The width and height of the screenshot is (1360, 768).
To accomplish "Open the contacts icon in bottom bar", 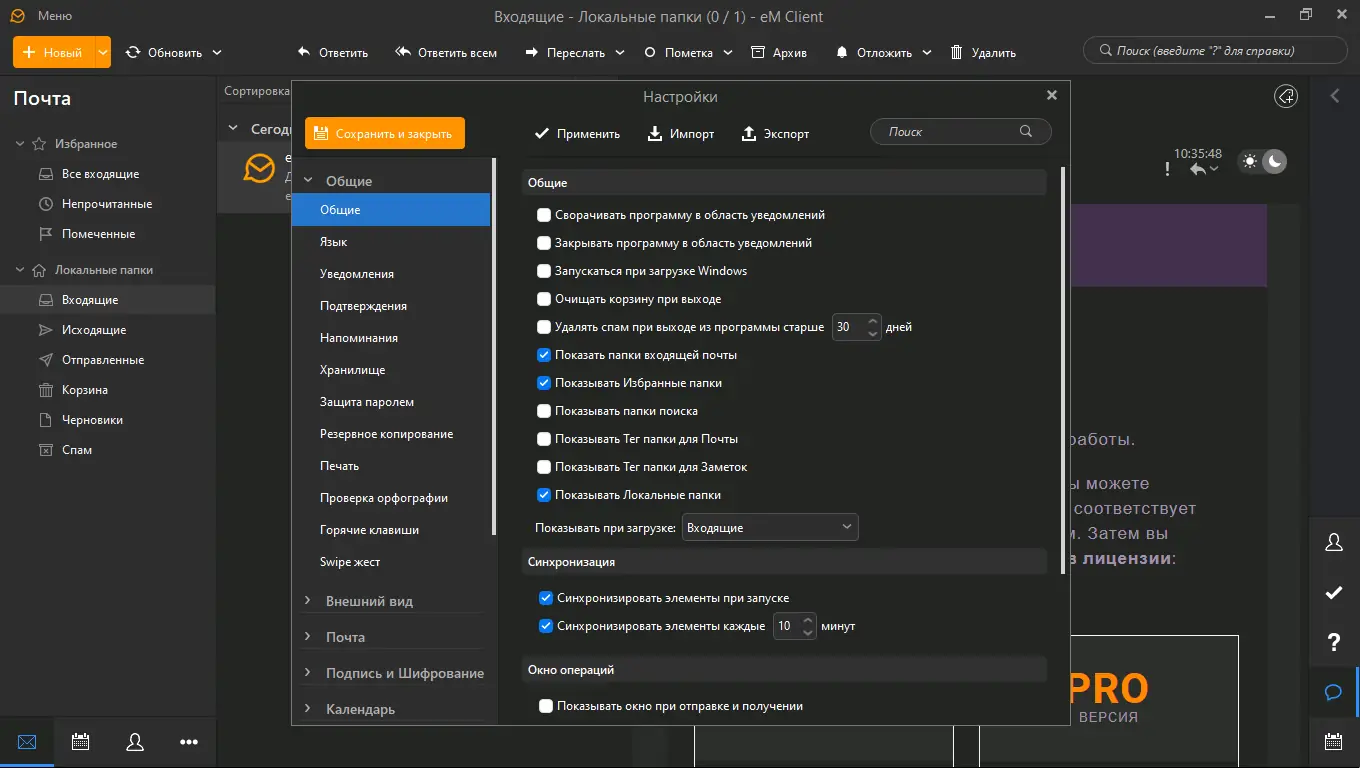I will tap(135, 742).
